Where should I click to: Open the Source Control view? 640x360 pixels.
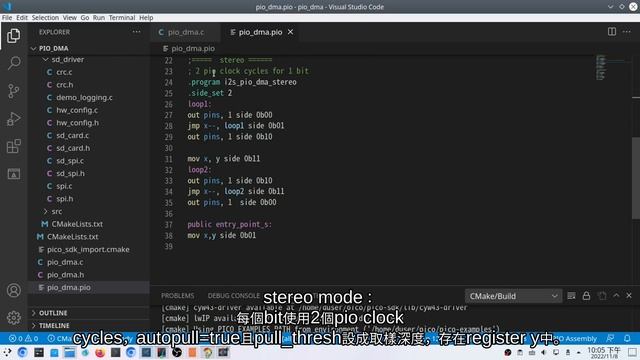(13, 91)
